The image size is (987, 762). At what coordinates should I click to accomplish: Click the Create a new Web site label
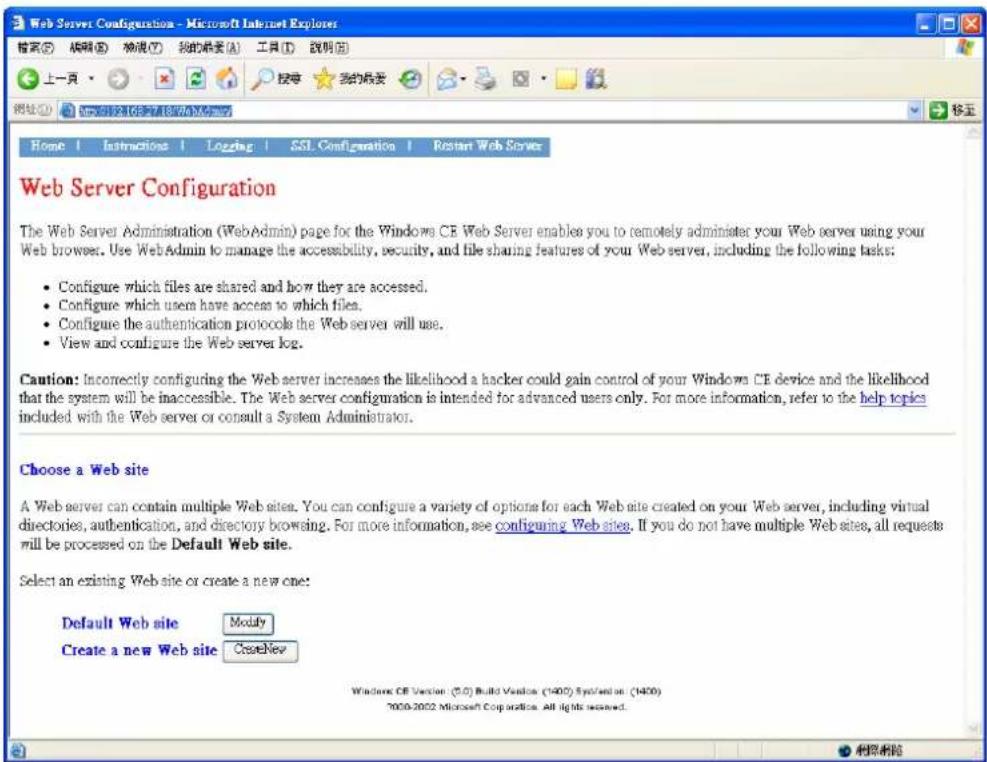(139, 650)
